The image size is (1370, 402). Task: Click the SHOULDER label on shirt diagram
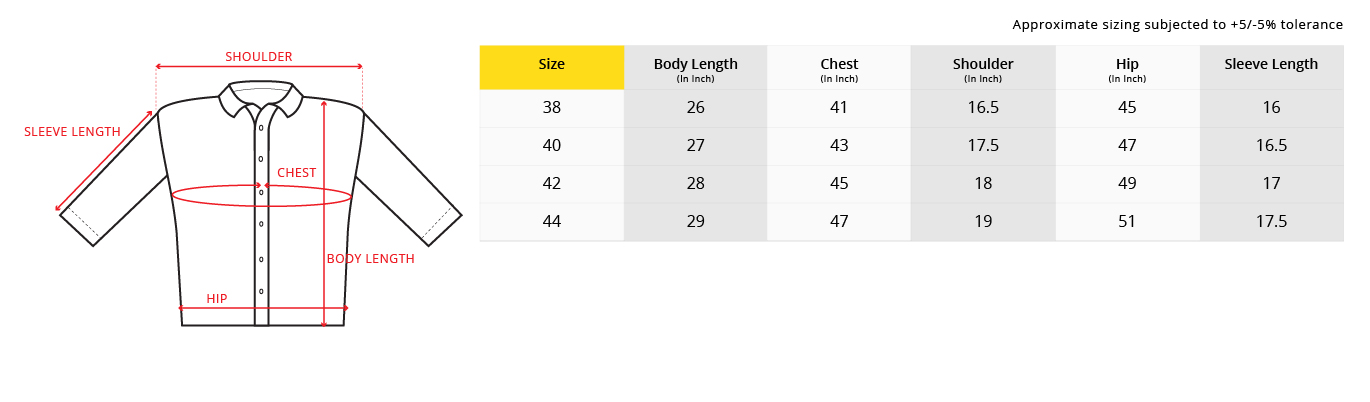point(258,57)
